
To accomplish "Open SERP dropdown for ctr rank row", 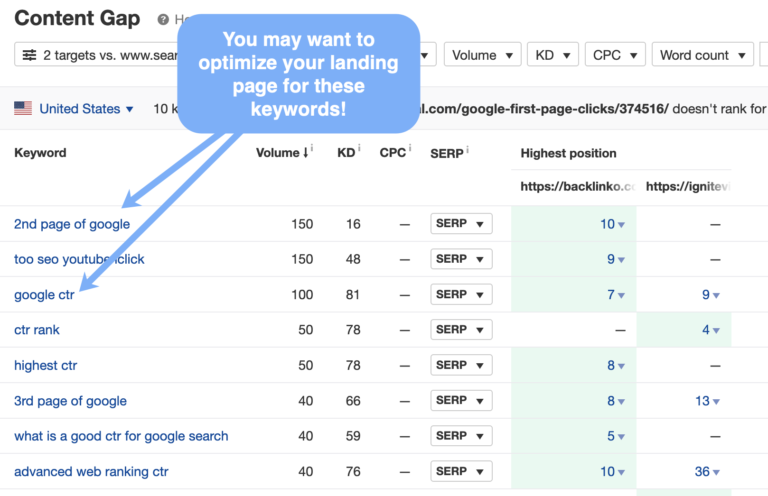I will 461,330.
